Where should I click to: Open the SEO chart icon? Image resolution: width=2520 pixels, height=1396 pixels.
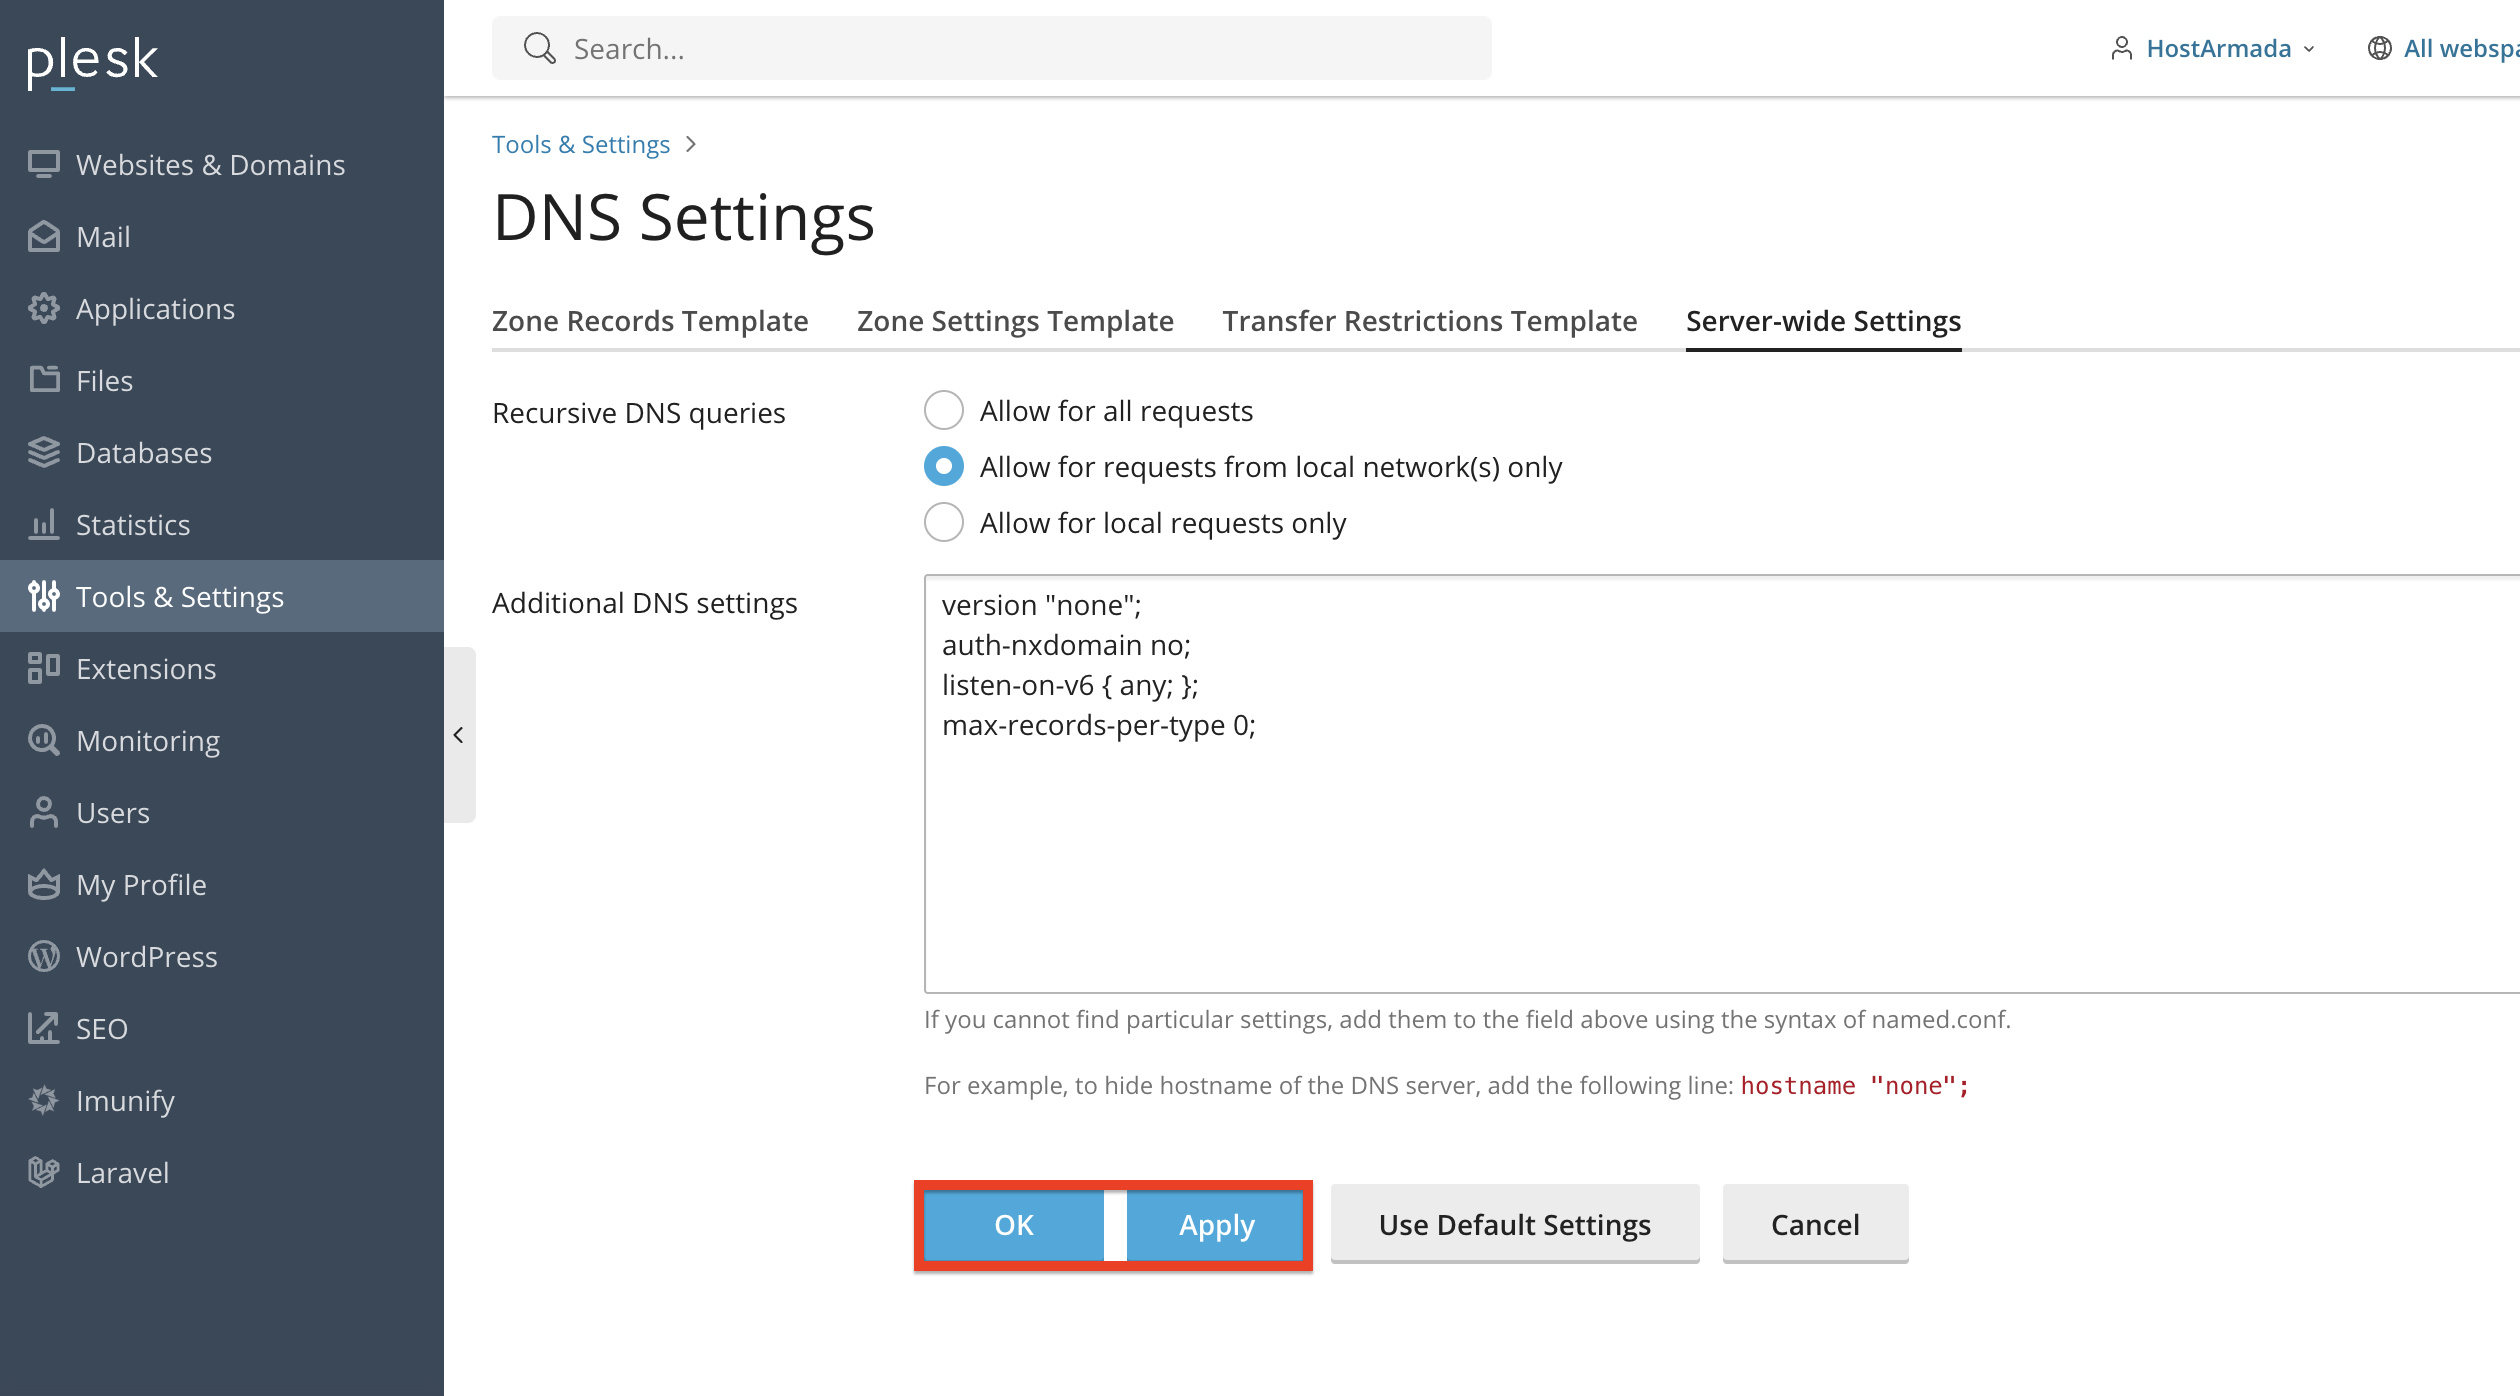pos(43,1028)
